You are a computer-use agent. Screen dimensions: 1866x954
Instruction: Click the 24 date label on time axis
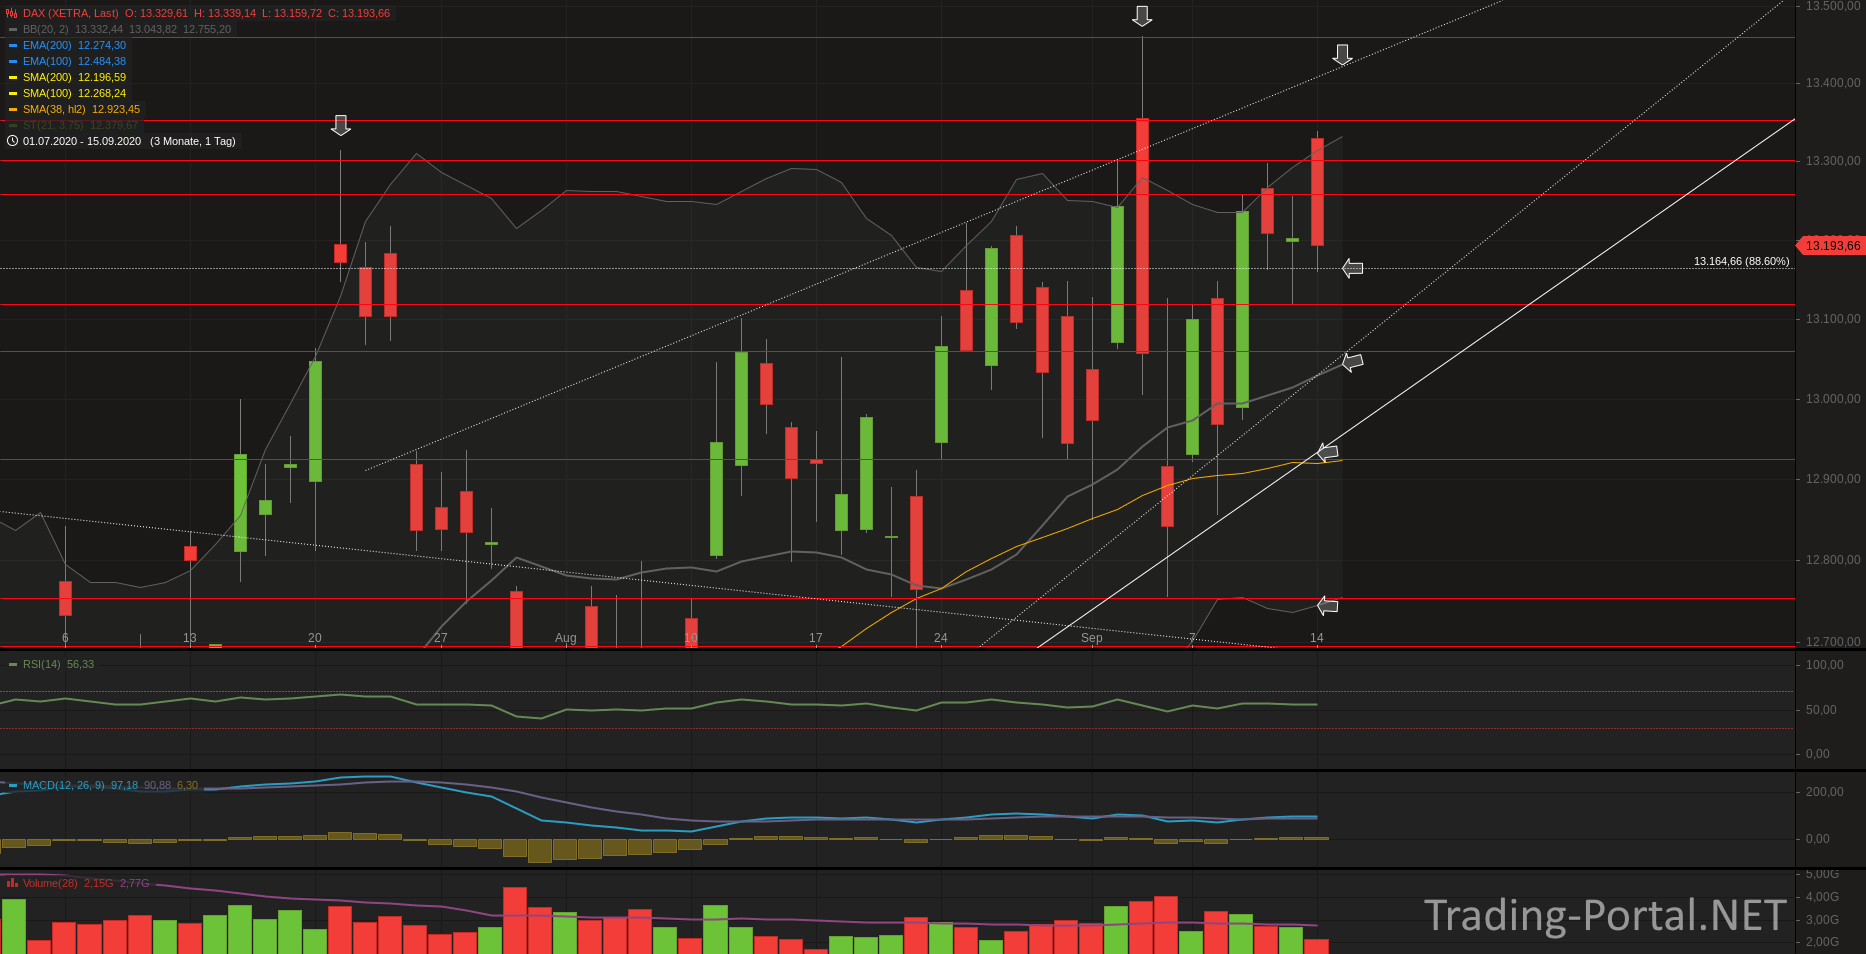coord(941,638)
